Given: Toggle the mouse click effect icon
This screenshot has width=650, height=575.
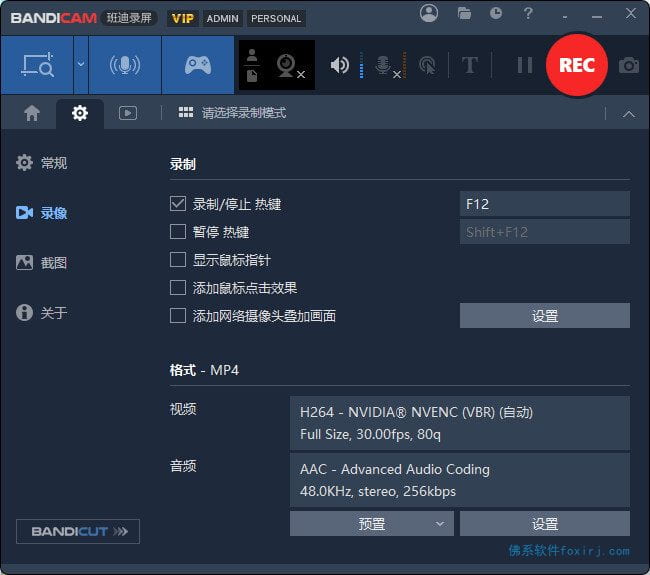Looking at the screenshot, I should point(428,66).
